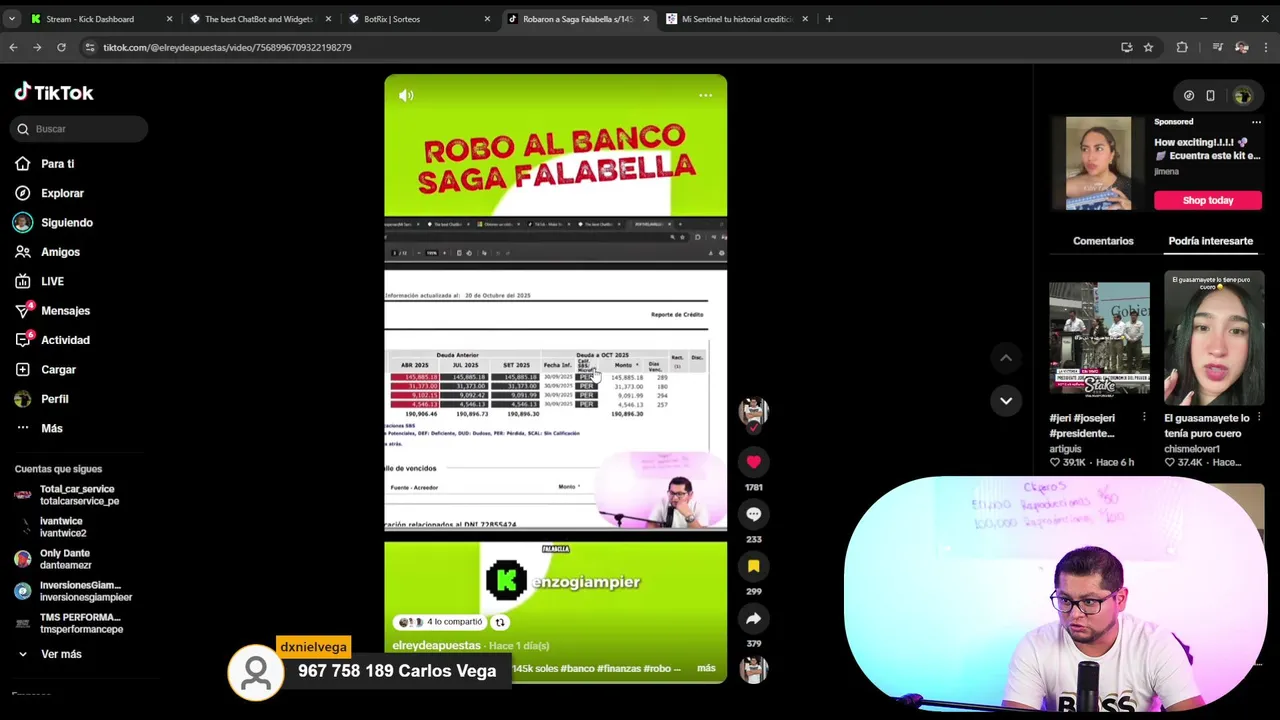Click the TikTok logo

(x=54, y=92)
